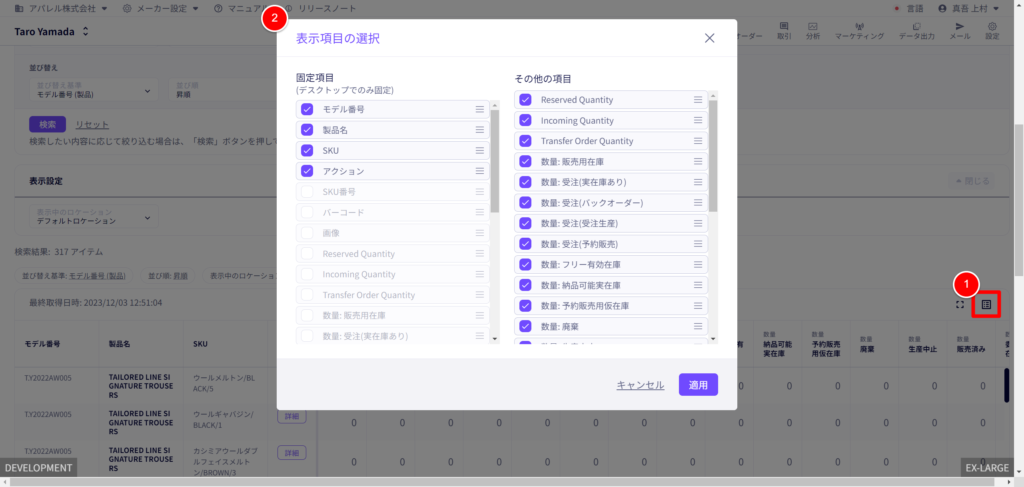Click the 生産中止 column header
The image size is (1024, 487).
pos(923,344)
